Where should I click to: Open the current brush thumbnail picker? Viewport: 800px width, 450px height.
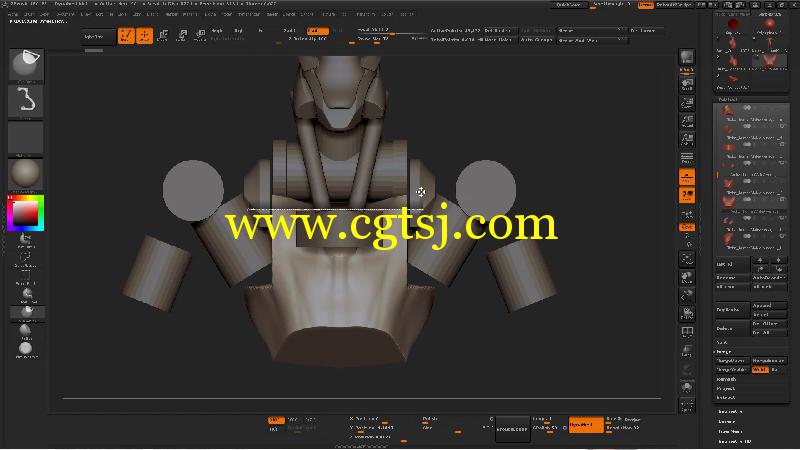point(27,65)
